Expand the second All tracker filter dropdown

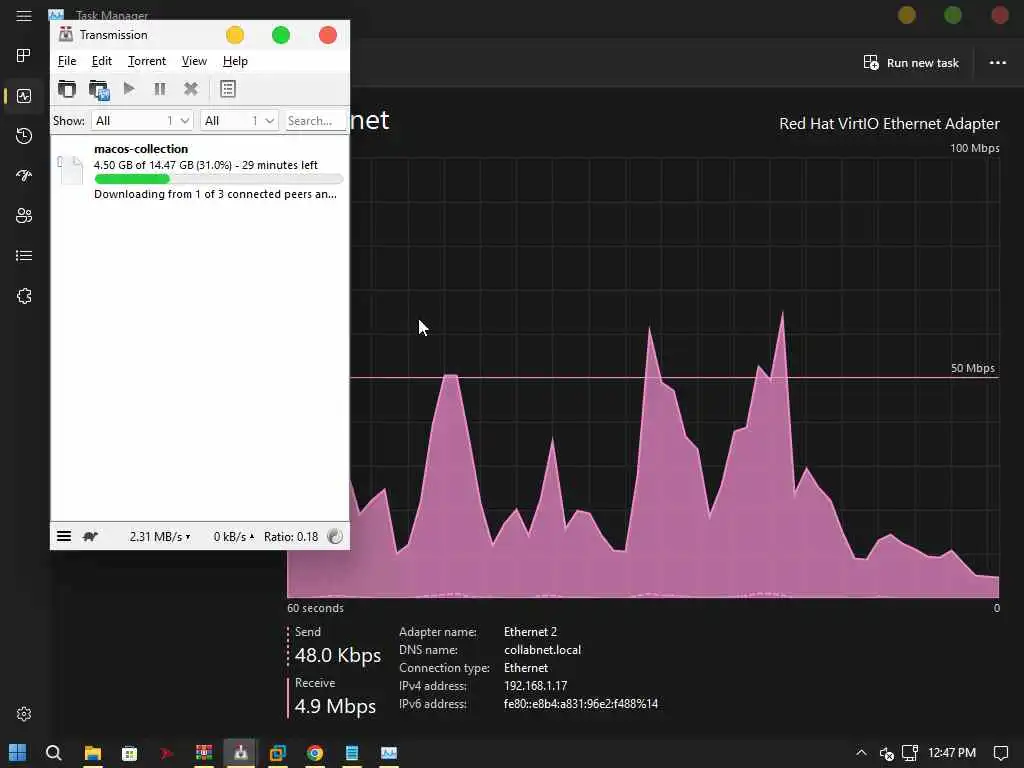point(239,121)
